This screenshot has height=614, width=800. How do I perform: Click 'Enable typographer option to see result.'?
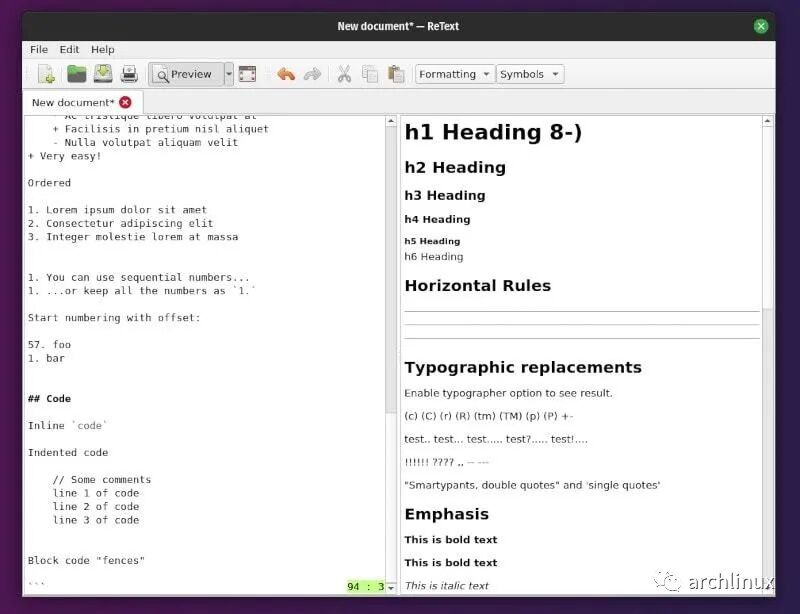click(x=508, y=393)
